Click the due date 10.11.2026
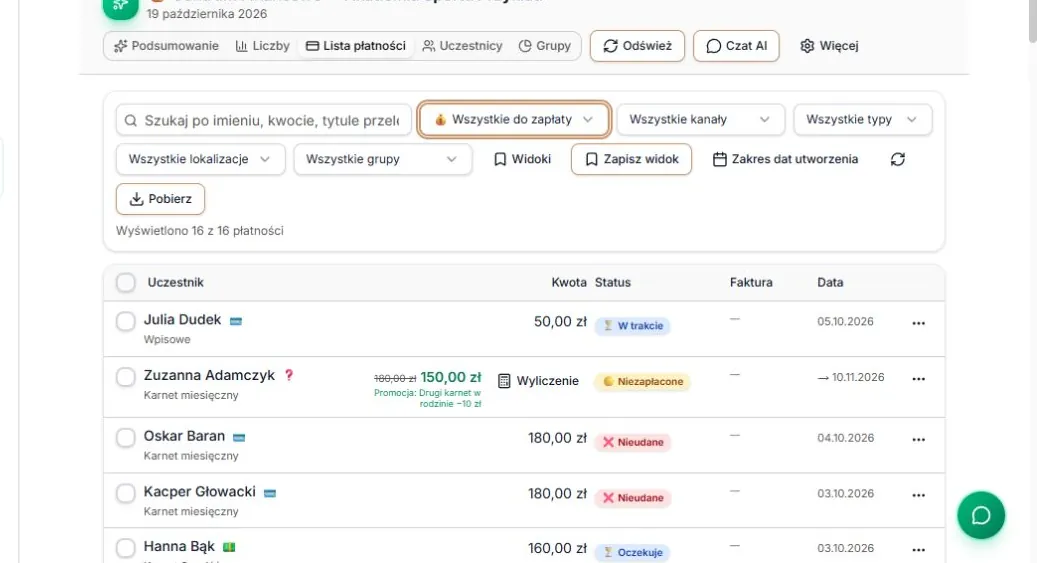1037x563 pixels. click(x=858, y=377)
